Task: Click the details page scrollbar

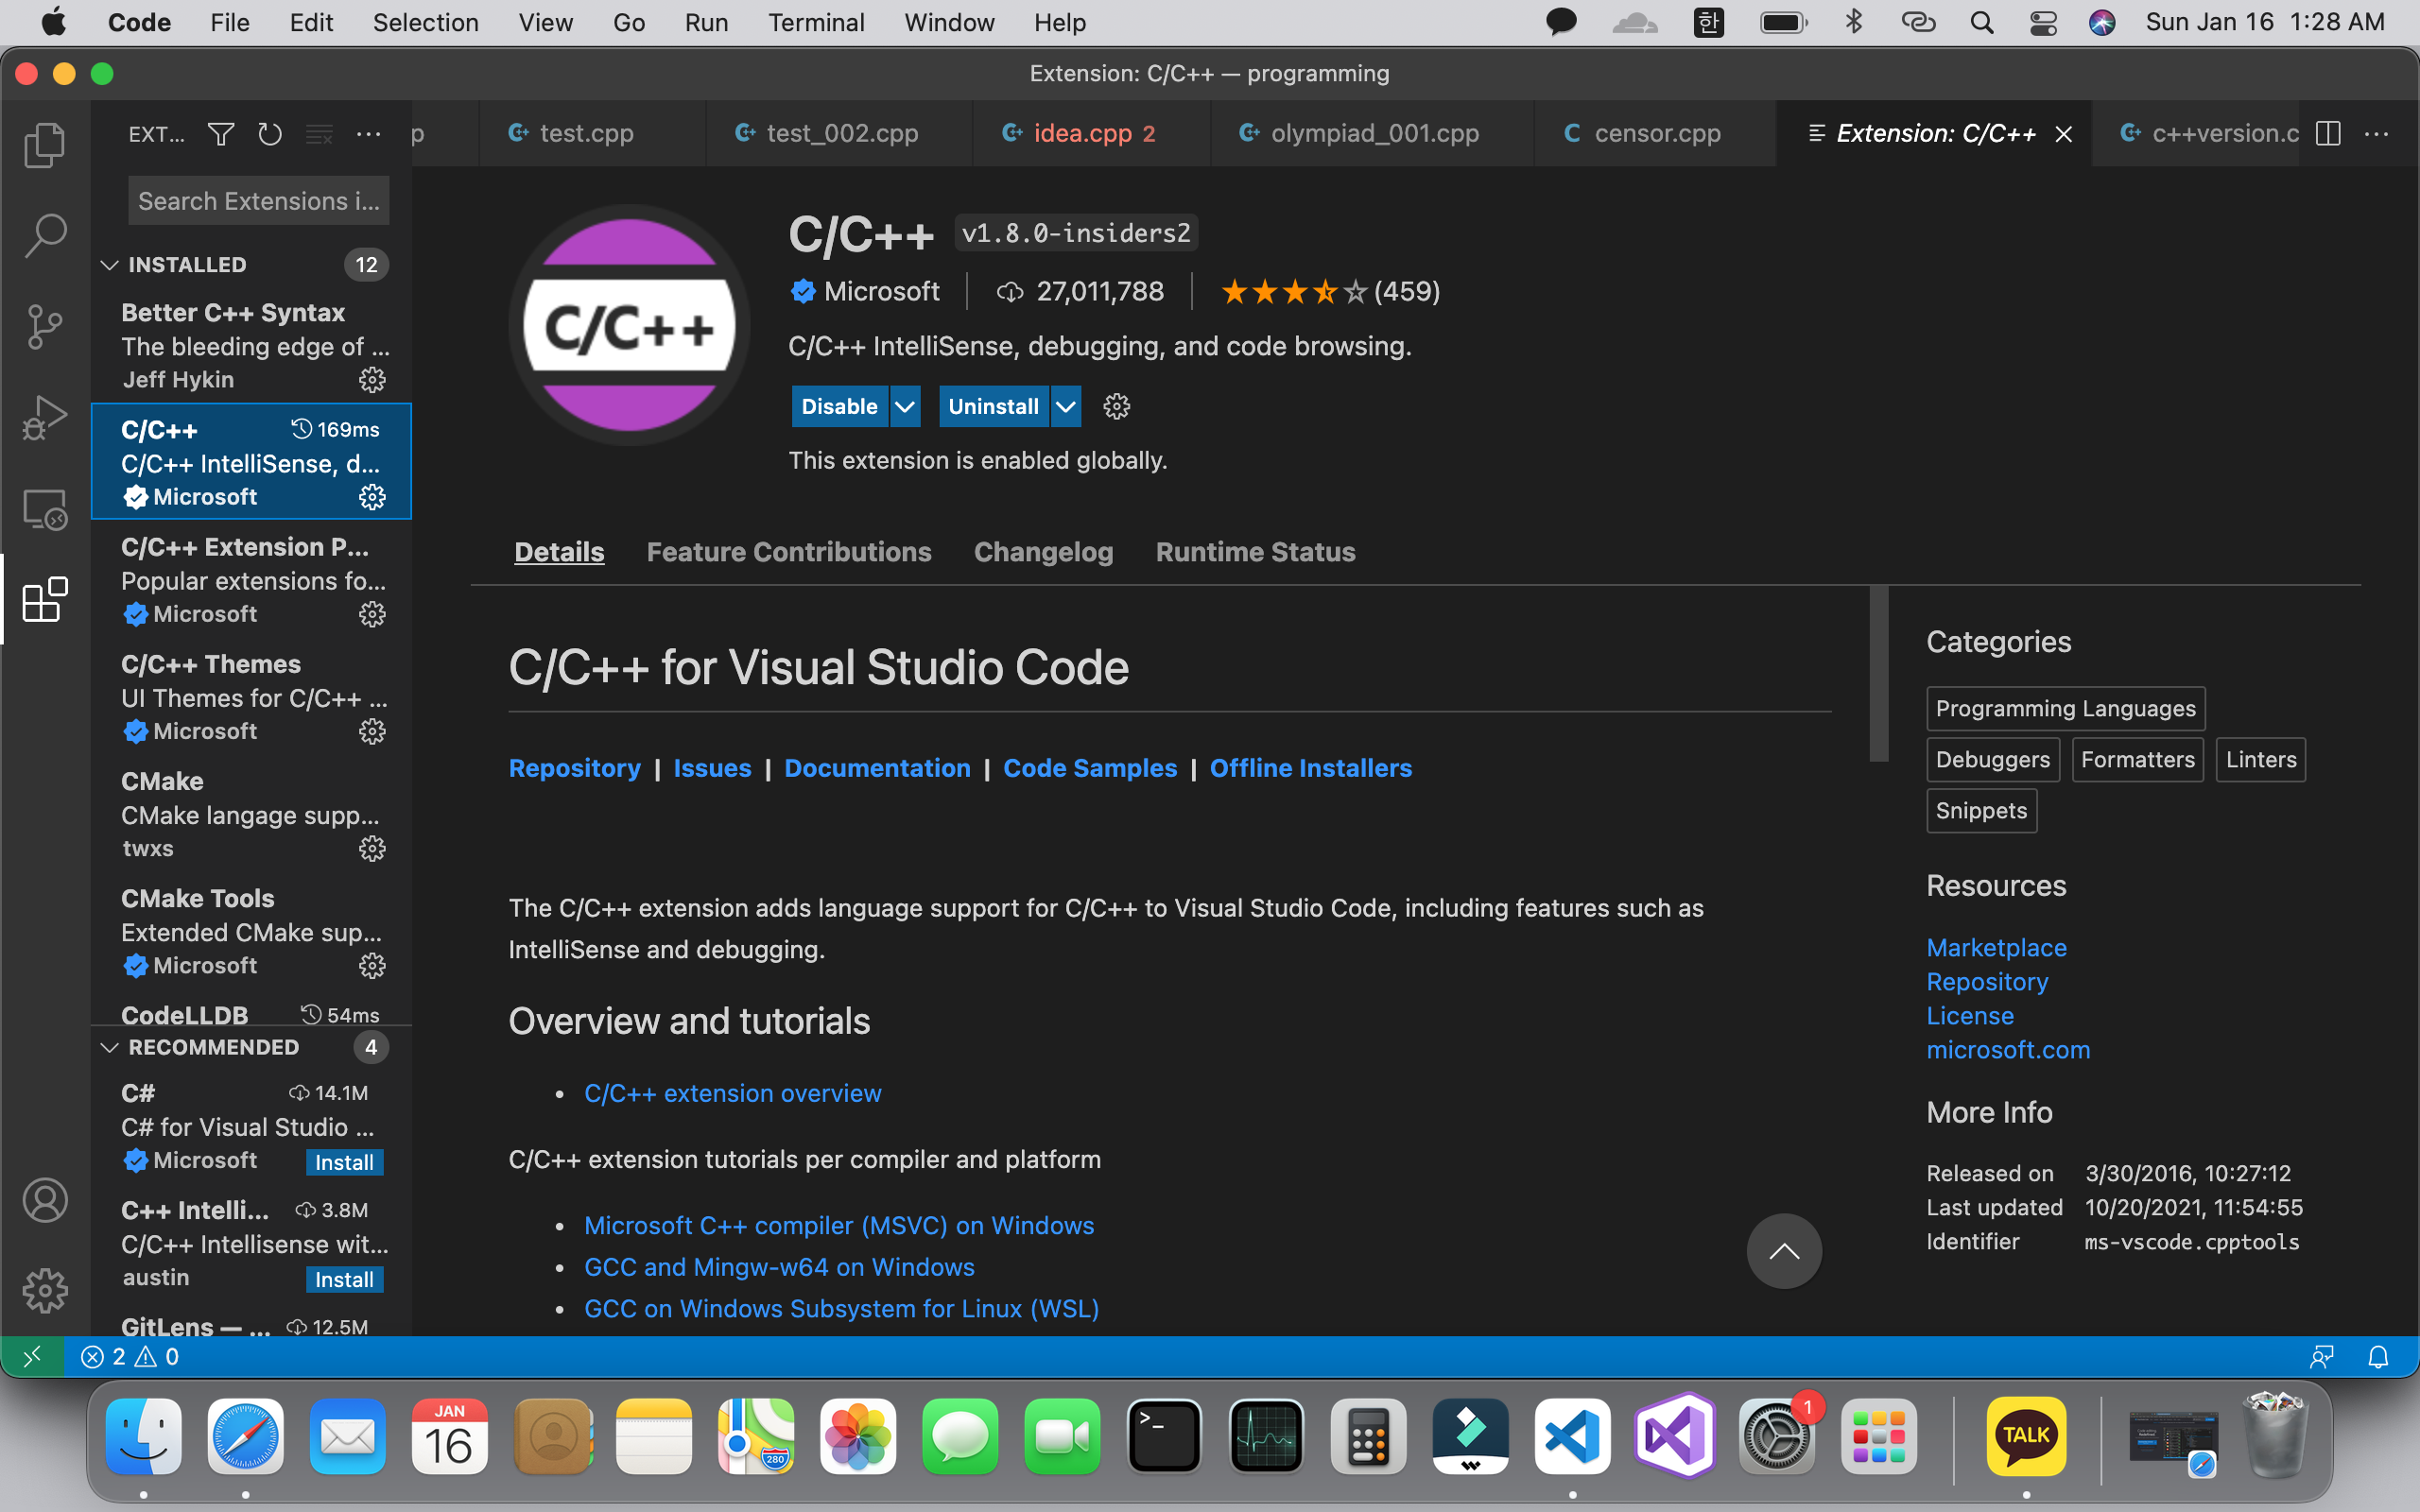Action: click(1879, 675)
